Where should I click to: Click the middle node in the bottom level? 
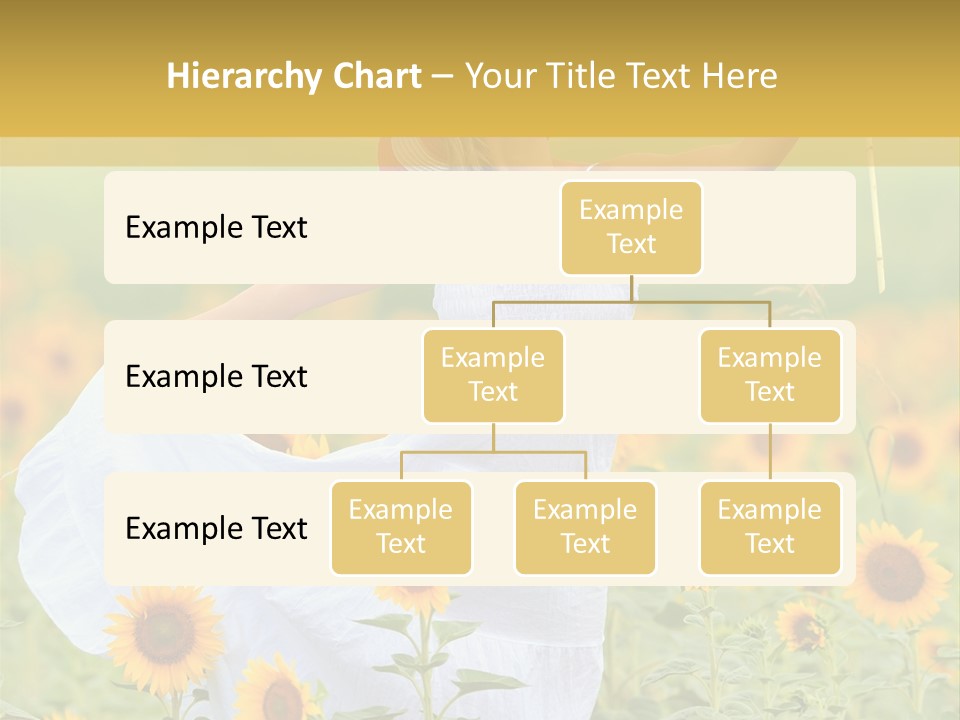coord(585,527)
